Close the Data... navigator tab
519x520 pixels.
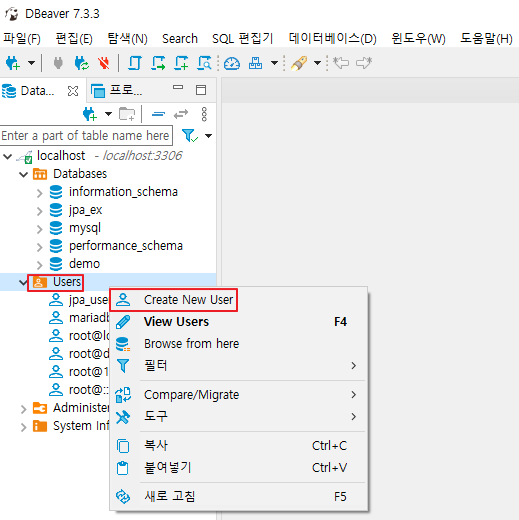[x=73, y=91]
